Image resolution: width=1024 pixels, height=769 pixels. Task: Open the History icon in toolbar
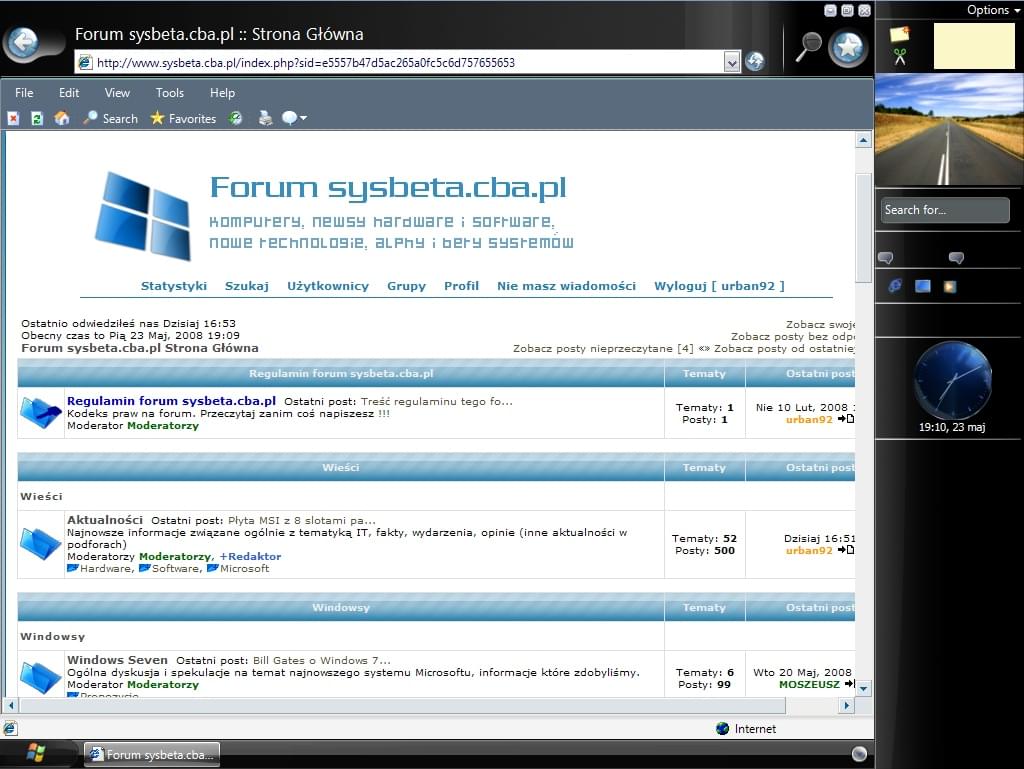pyautogui.click(x=235, y=118)
